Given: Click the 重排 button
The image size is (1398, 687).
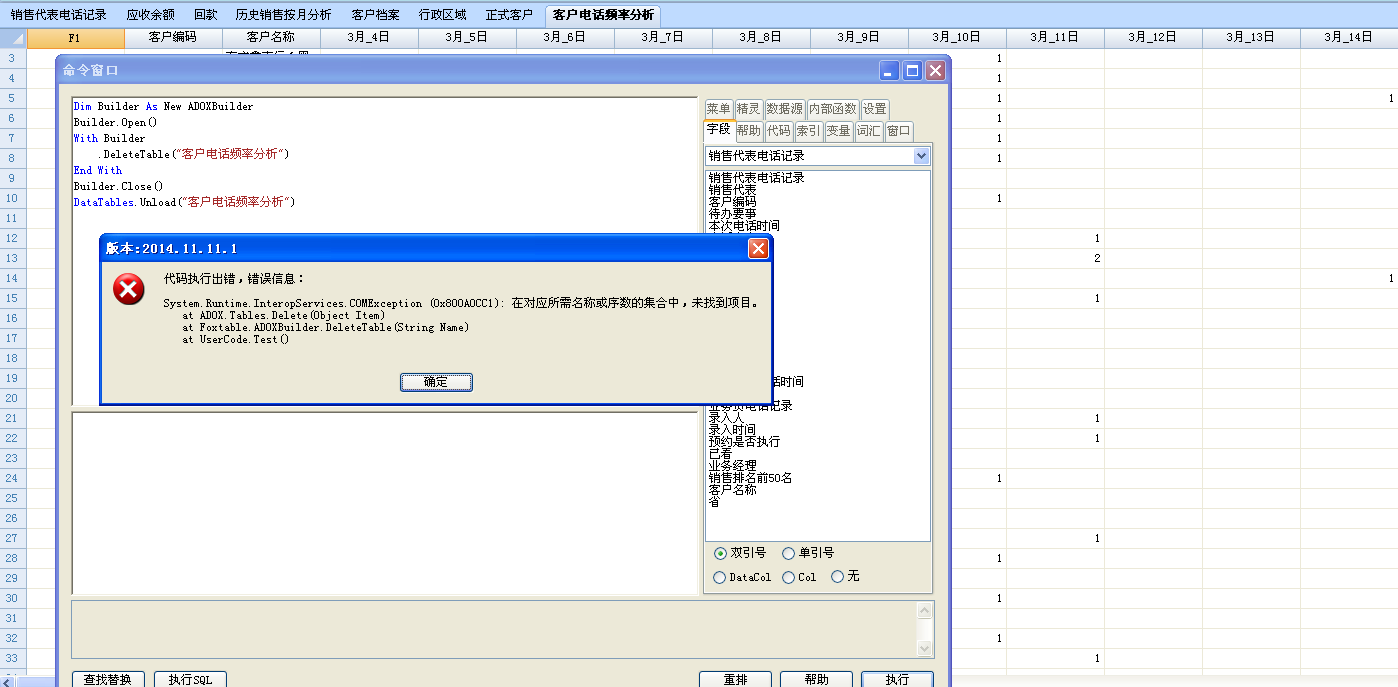Looking at the screenshot, I should click(735, 679).
